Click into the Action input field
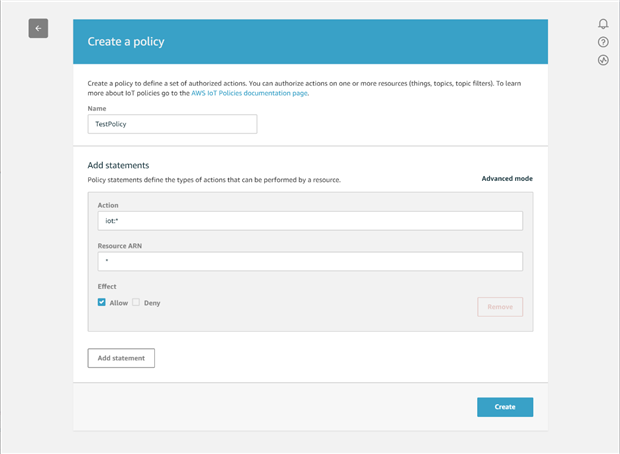620x454 pixels. (x=310, y=221)
